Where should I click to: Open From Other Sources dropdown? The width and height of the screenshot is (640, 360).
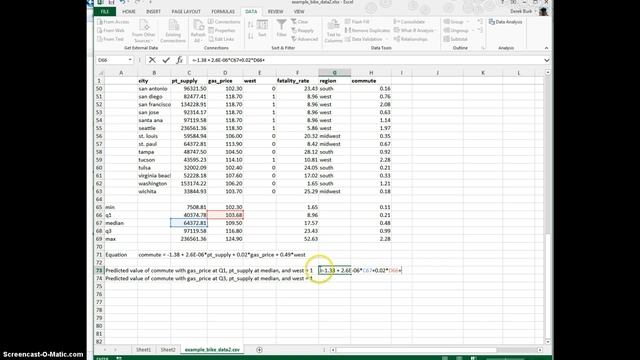click(144, 31)
